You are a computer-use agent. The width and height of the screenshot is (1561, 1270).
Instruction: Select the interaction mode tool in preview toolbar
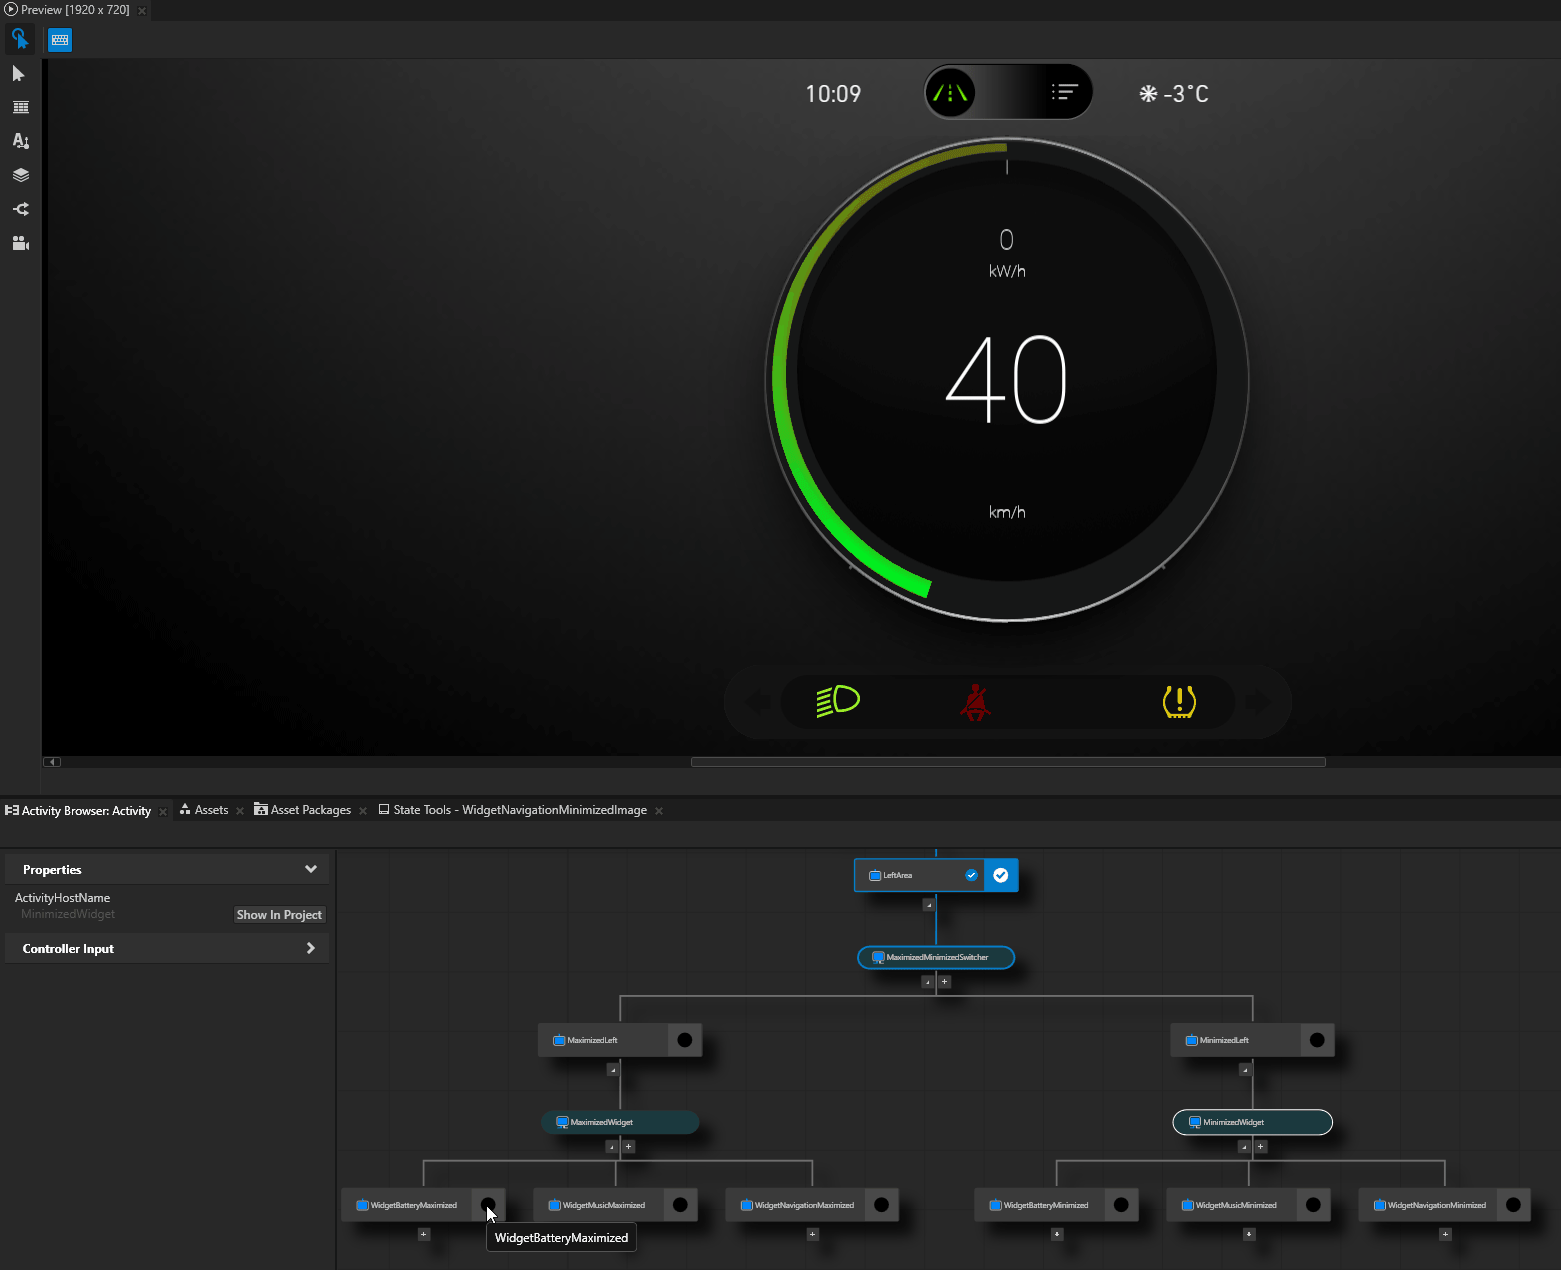pyautogui.click(x=20, y=38)
